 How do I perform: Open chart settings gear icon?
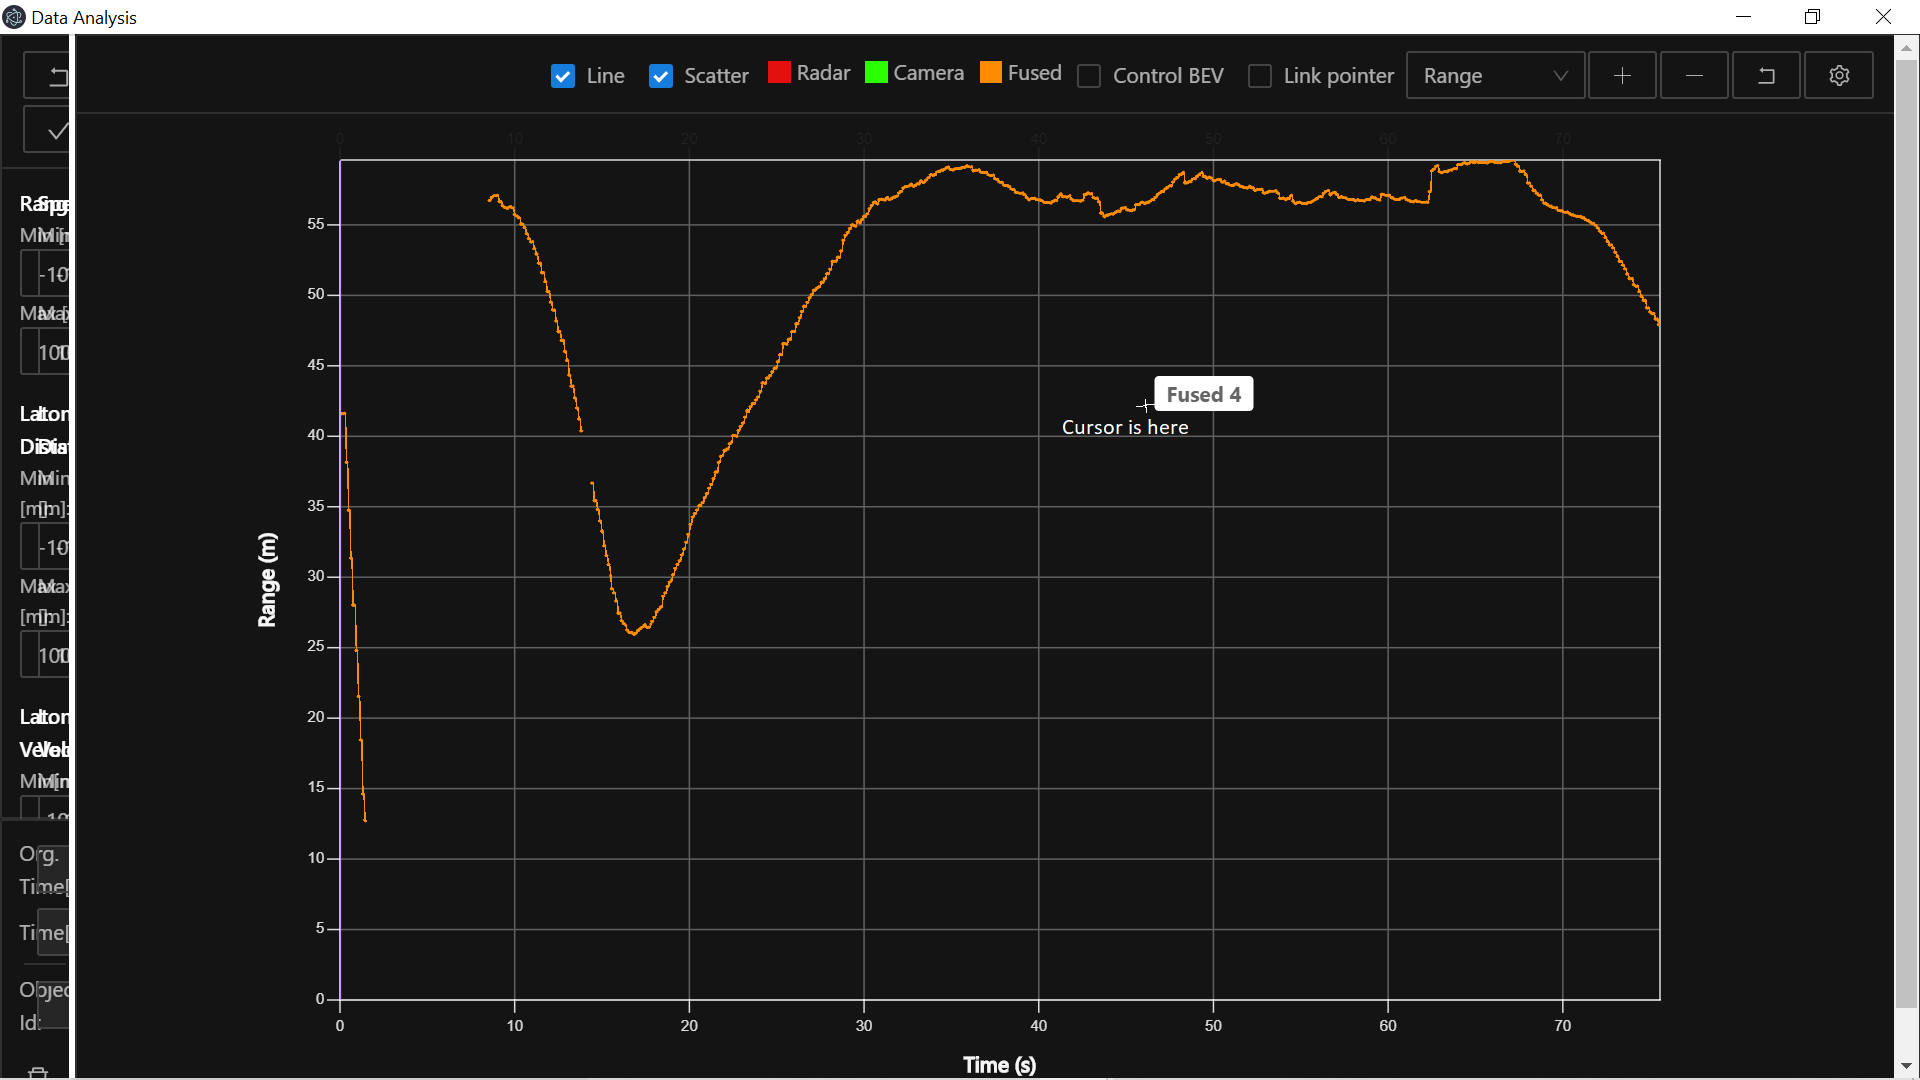click(x=1839, y=76)
